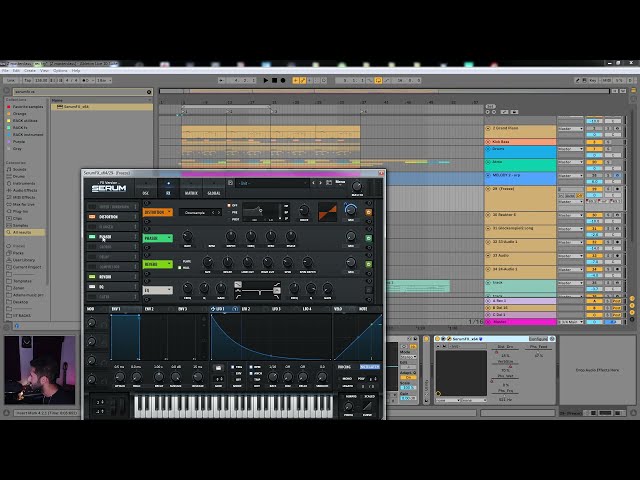The width and height of the screenshot is (640, 480).
Task: Click the Tap tempo button
Action: (x=27, y=80)
